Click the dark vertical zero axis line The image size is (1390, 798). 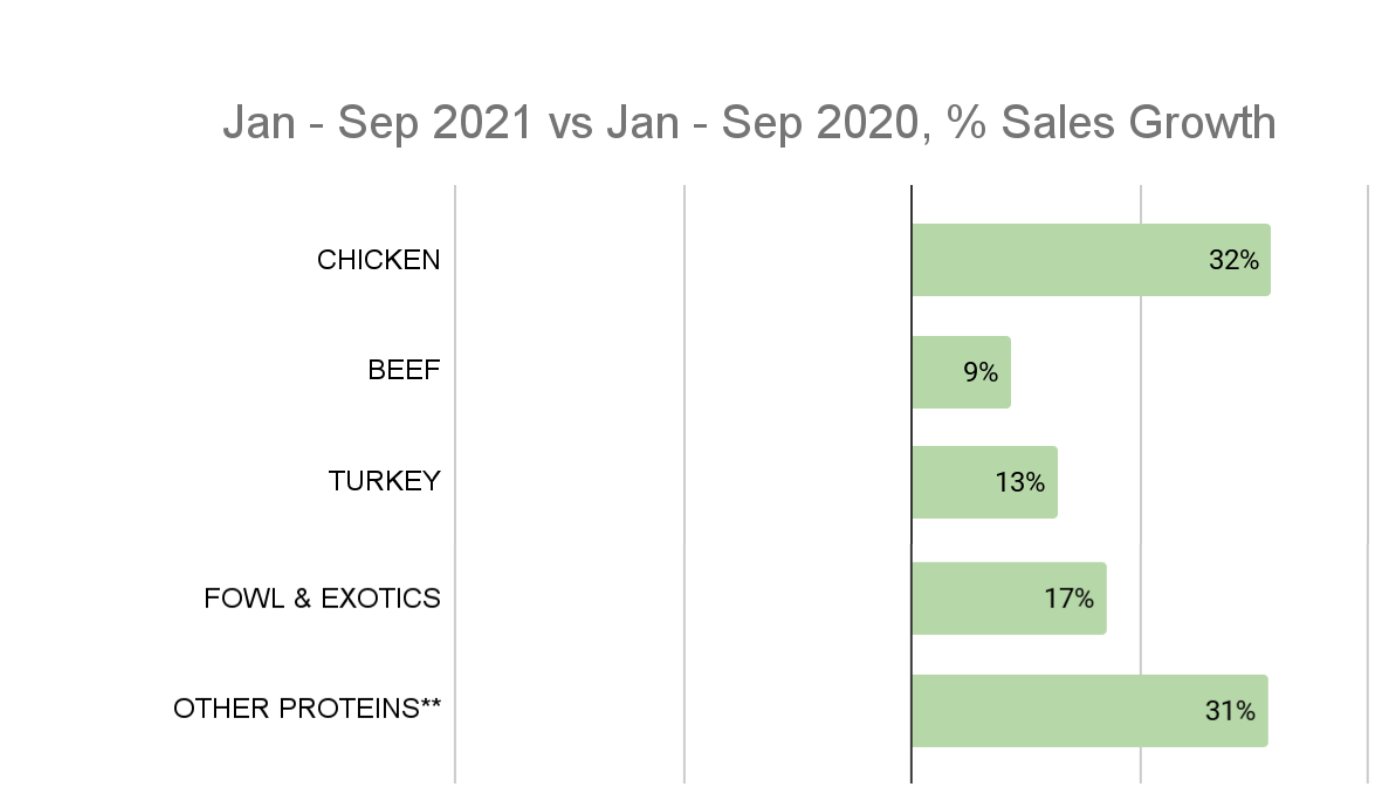[x=911, y=540]
